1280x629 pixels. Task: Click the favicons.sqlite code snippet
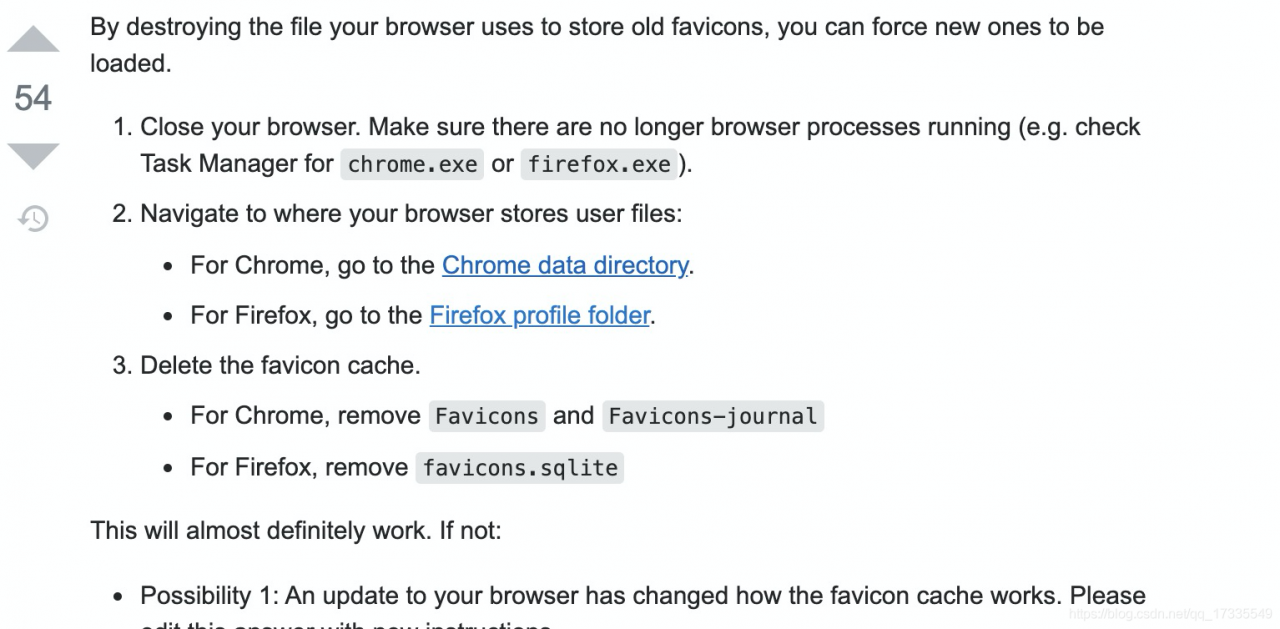(520, 467)
